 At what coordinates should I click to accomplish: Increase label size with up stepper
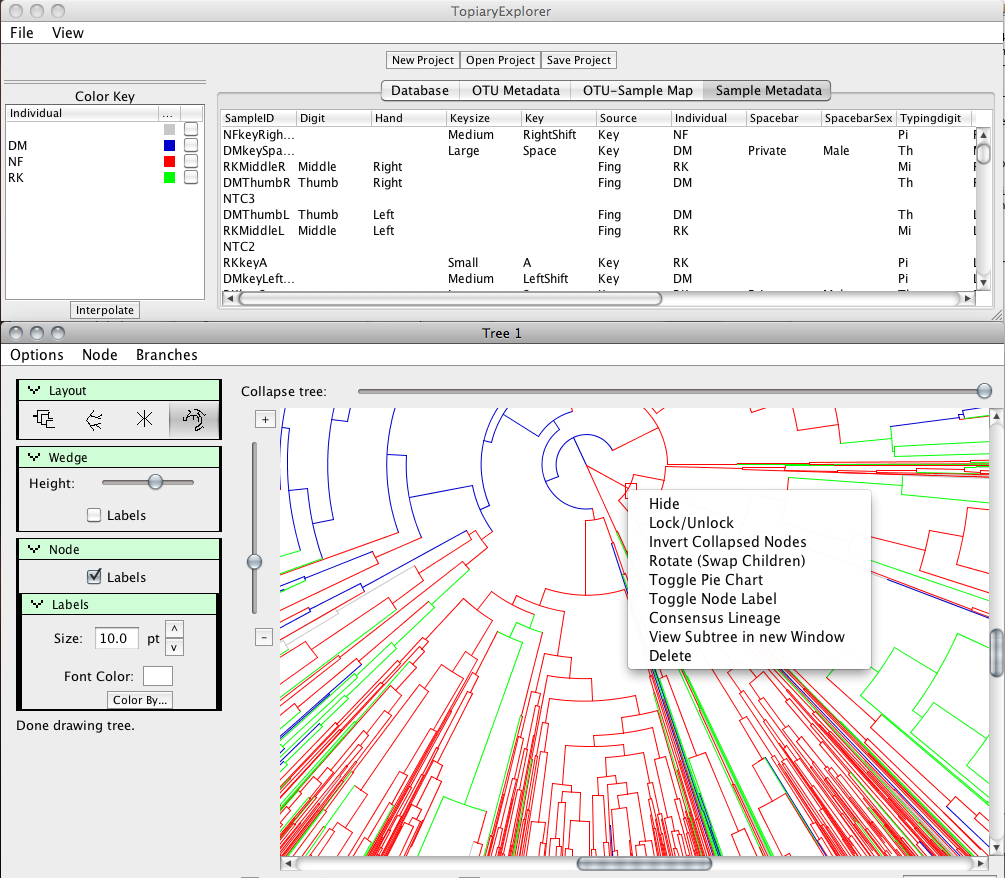tap(174, 629)
